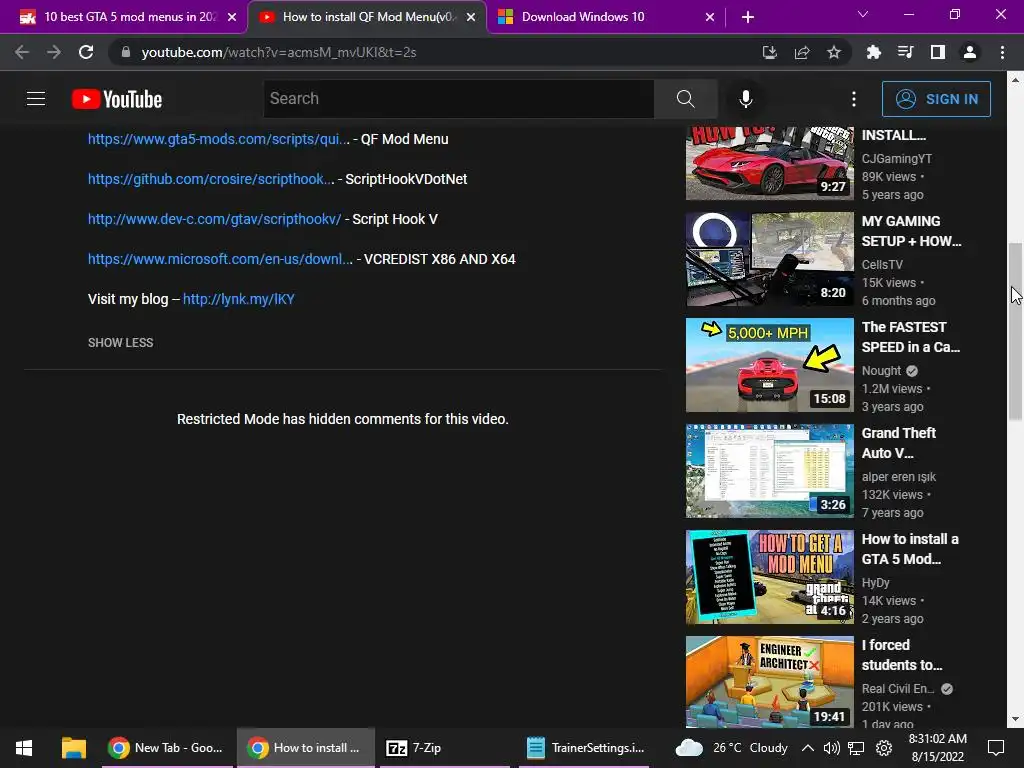Open the 'HOW TO GET A MOD MENU' thumbnail
1024x768 pixels.
[769, 577]
